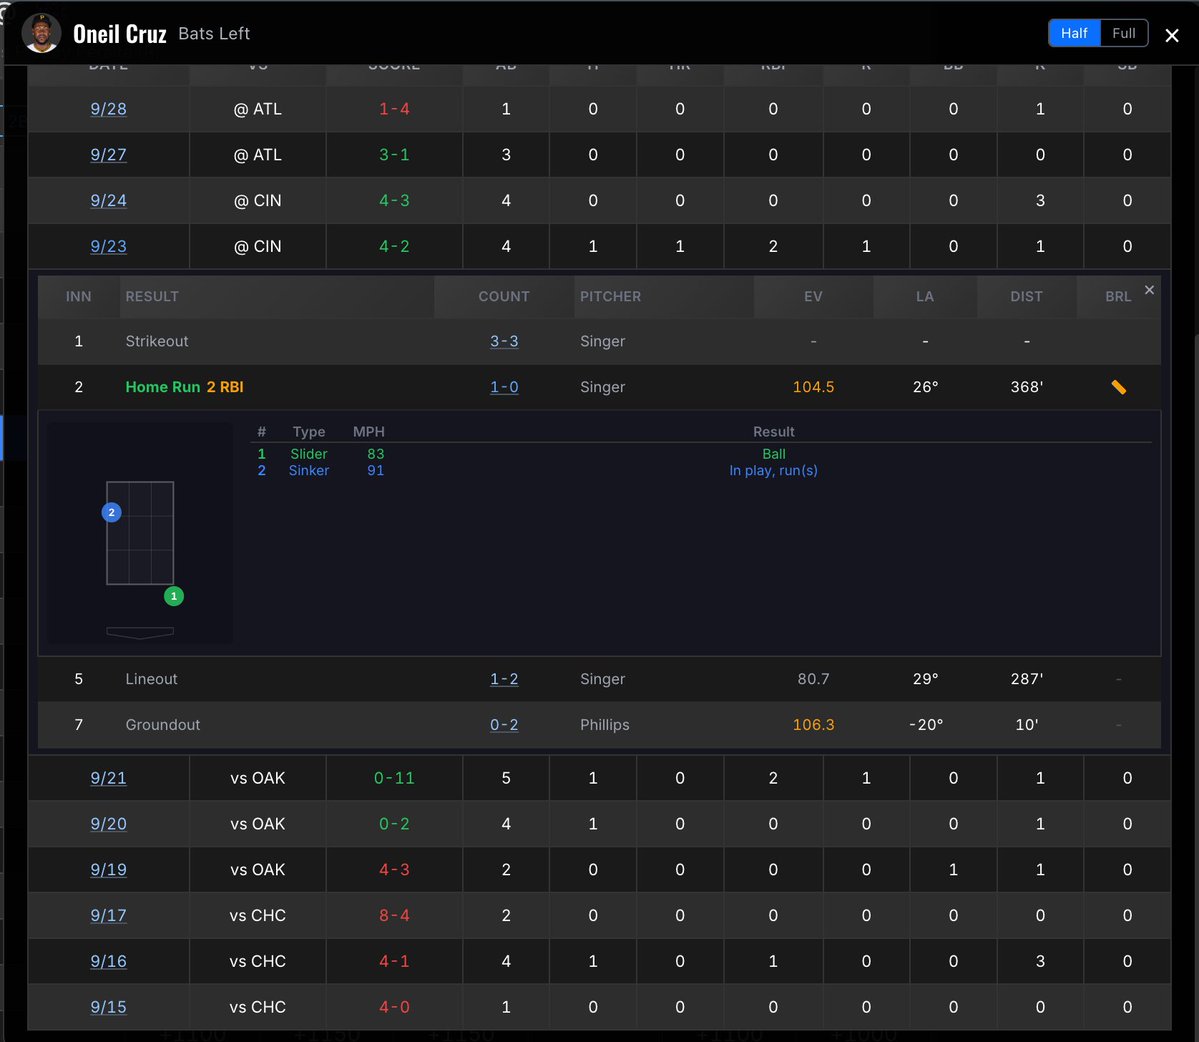Screen dimensions: 1199x1042
Task: Click the 26° launch angle value
Action: pos(925,387)
